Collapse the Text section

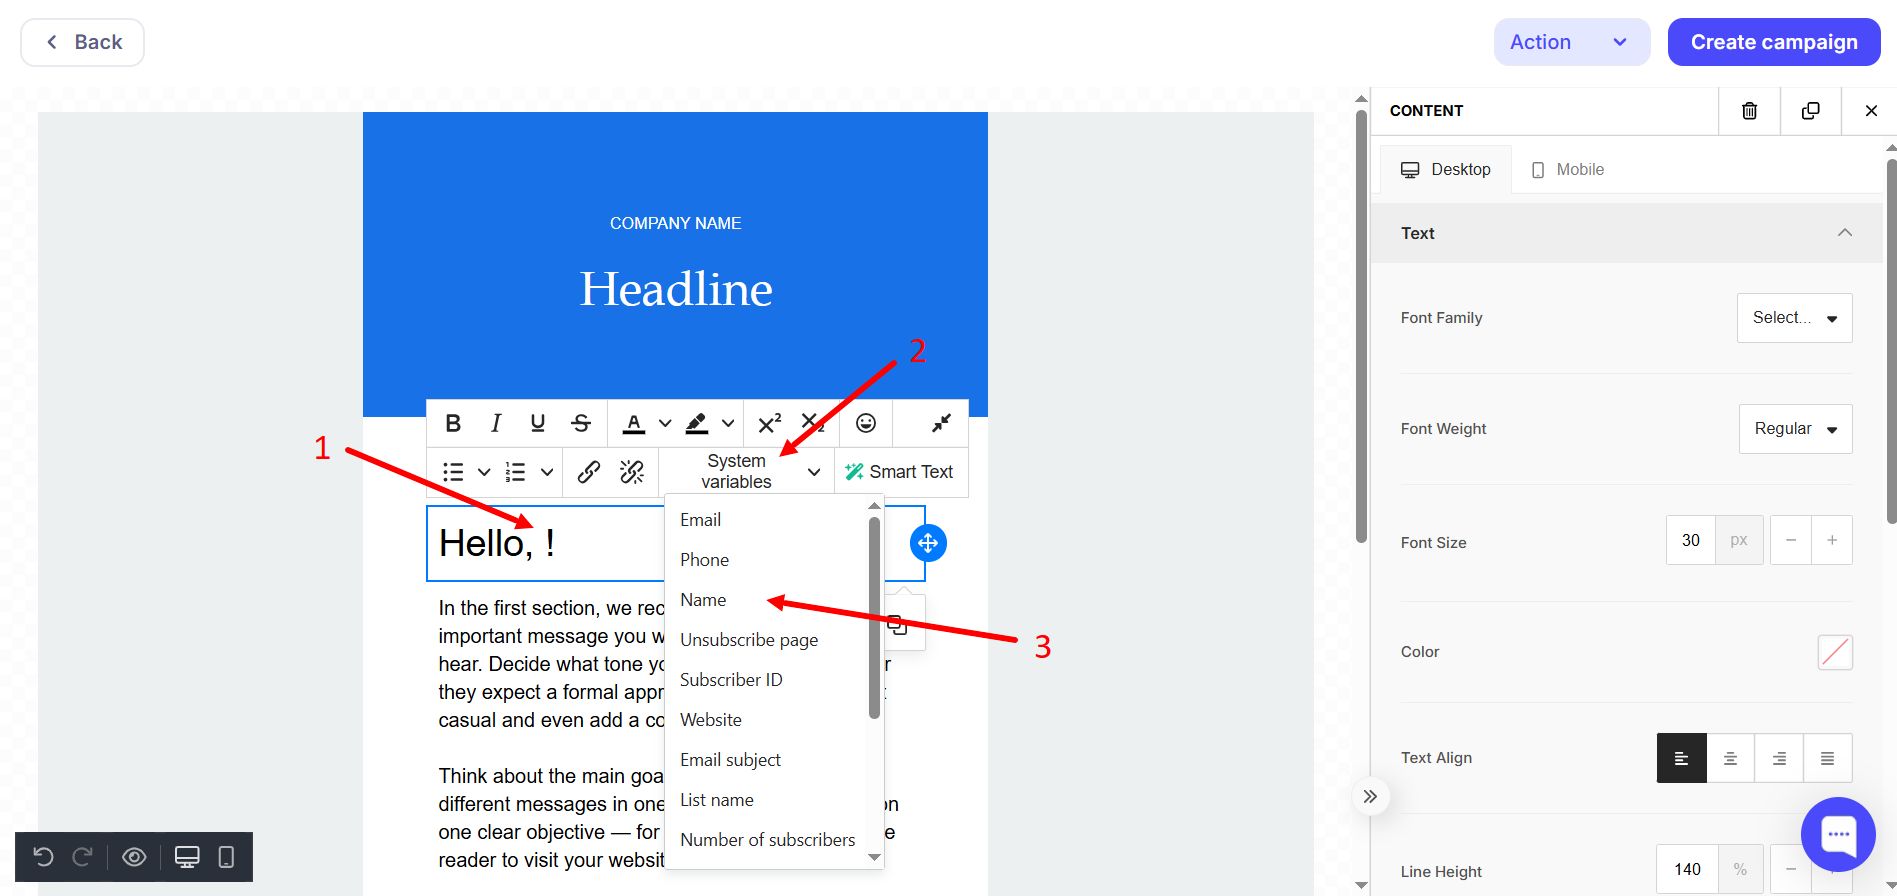pyautogui.click(x=1844, y=233)
